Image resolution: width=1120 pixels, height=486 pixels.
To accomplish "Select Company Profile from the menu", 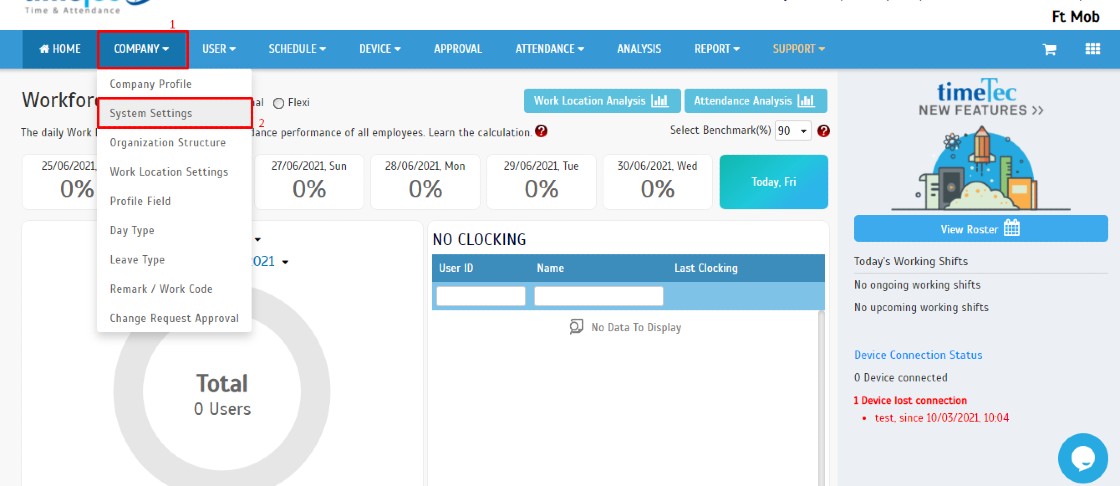I will tap(174, 84).
